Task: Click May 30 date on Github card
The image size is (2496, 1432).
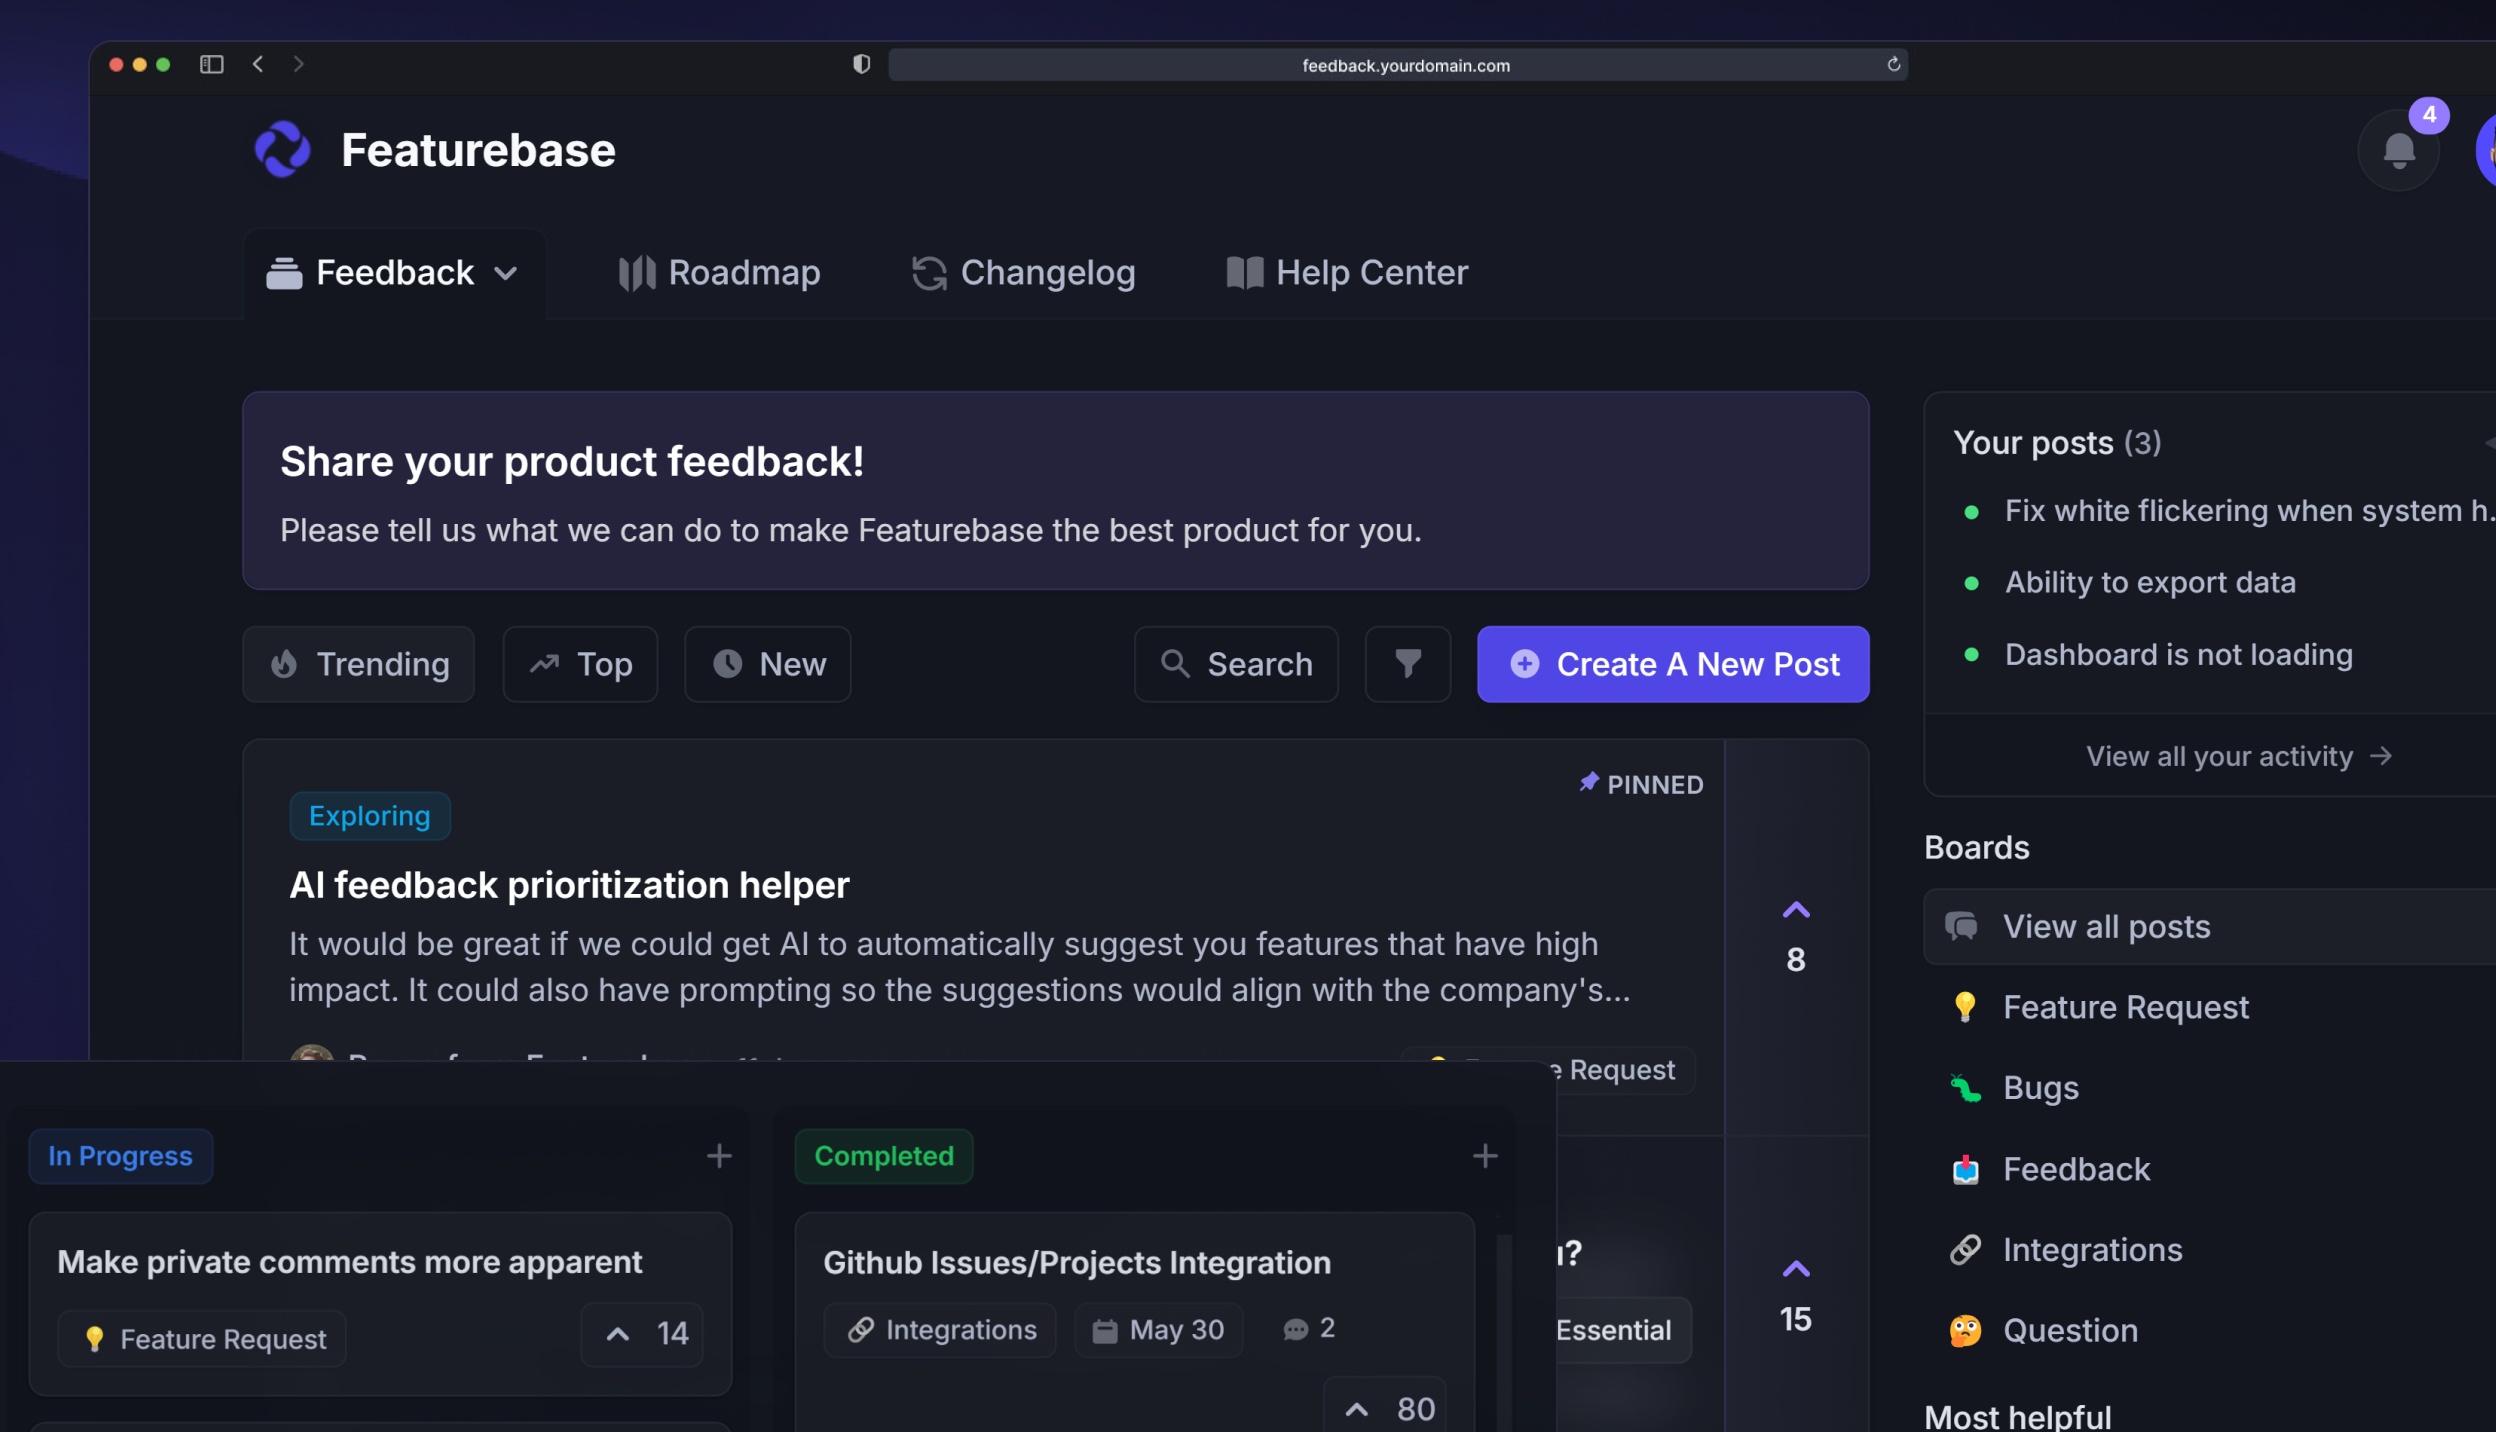Action: 1159,1330
